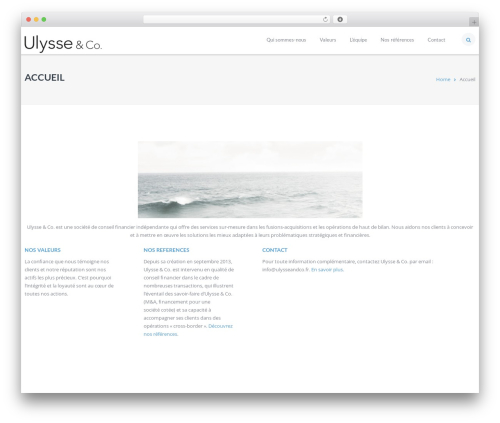This screenshot has width=500, height=423.
Task: Click the Ulysse & Co. logo
Action: 63,43
